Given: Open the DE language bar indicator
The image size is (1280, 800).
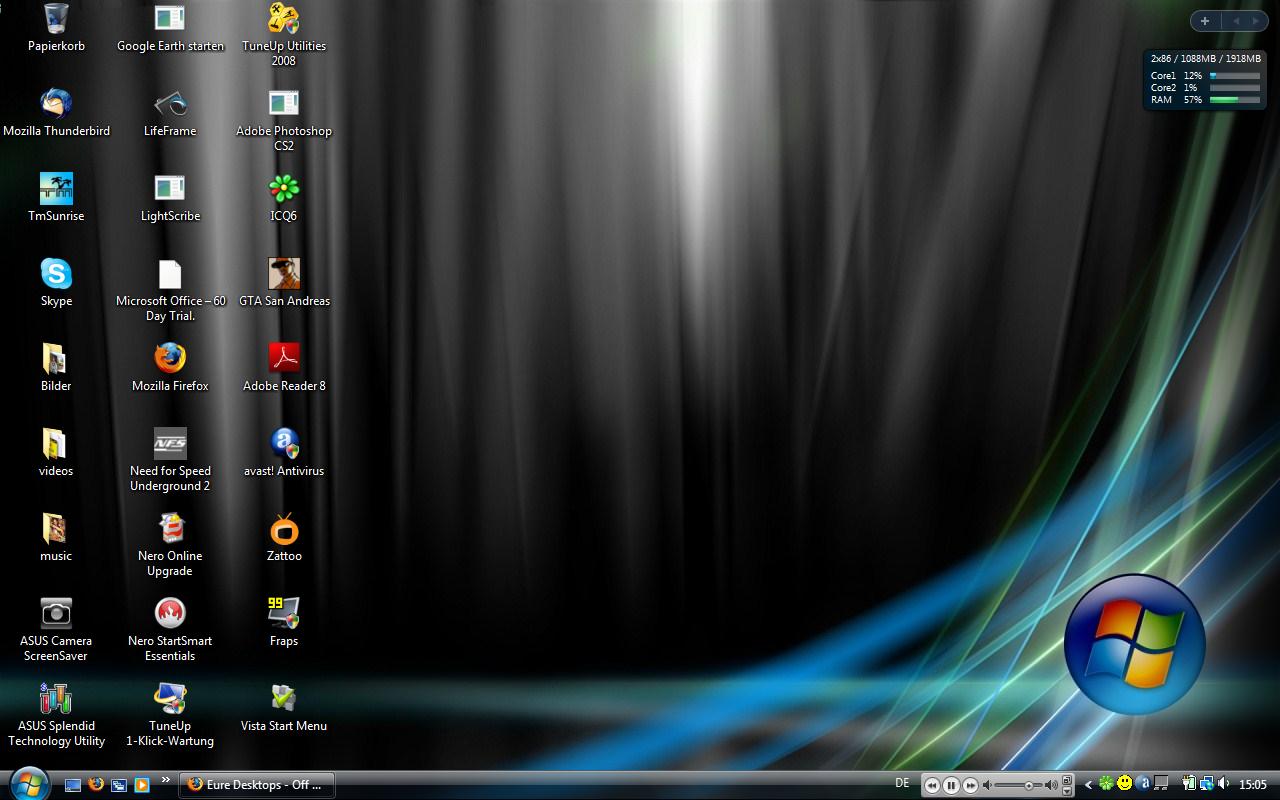Looking at the screenshot, I should tap(903, 784).
